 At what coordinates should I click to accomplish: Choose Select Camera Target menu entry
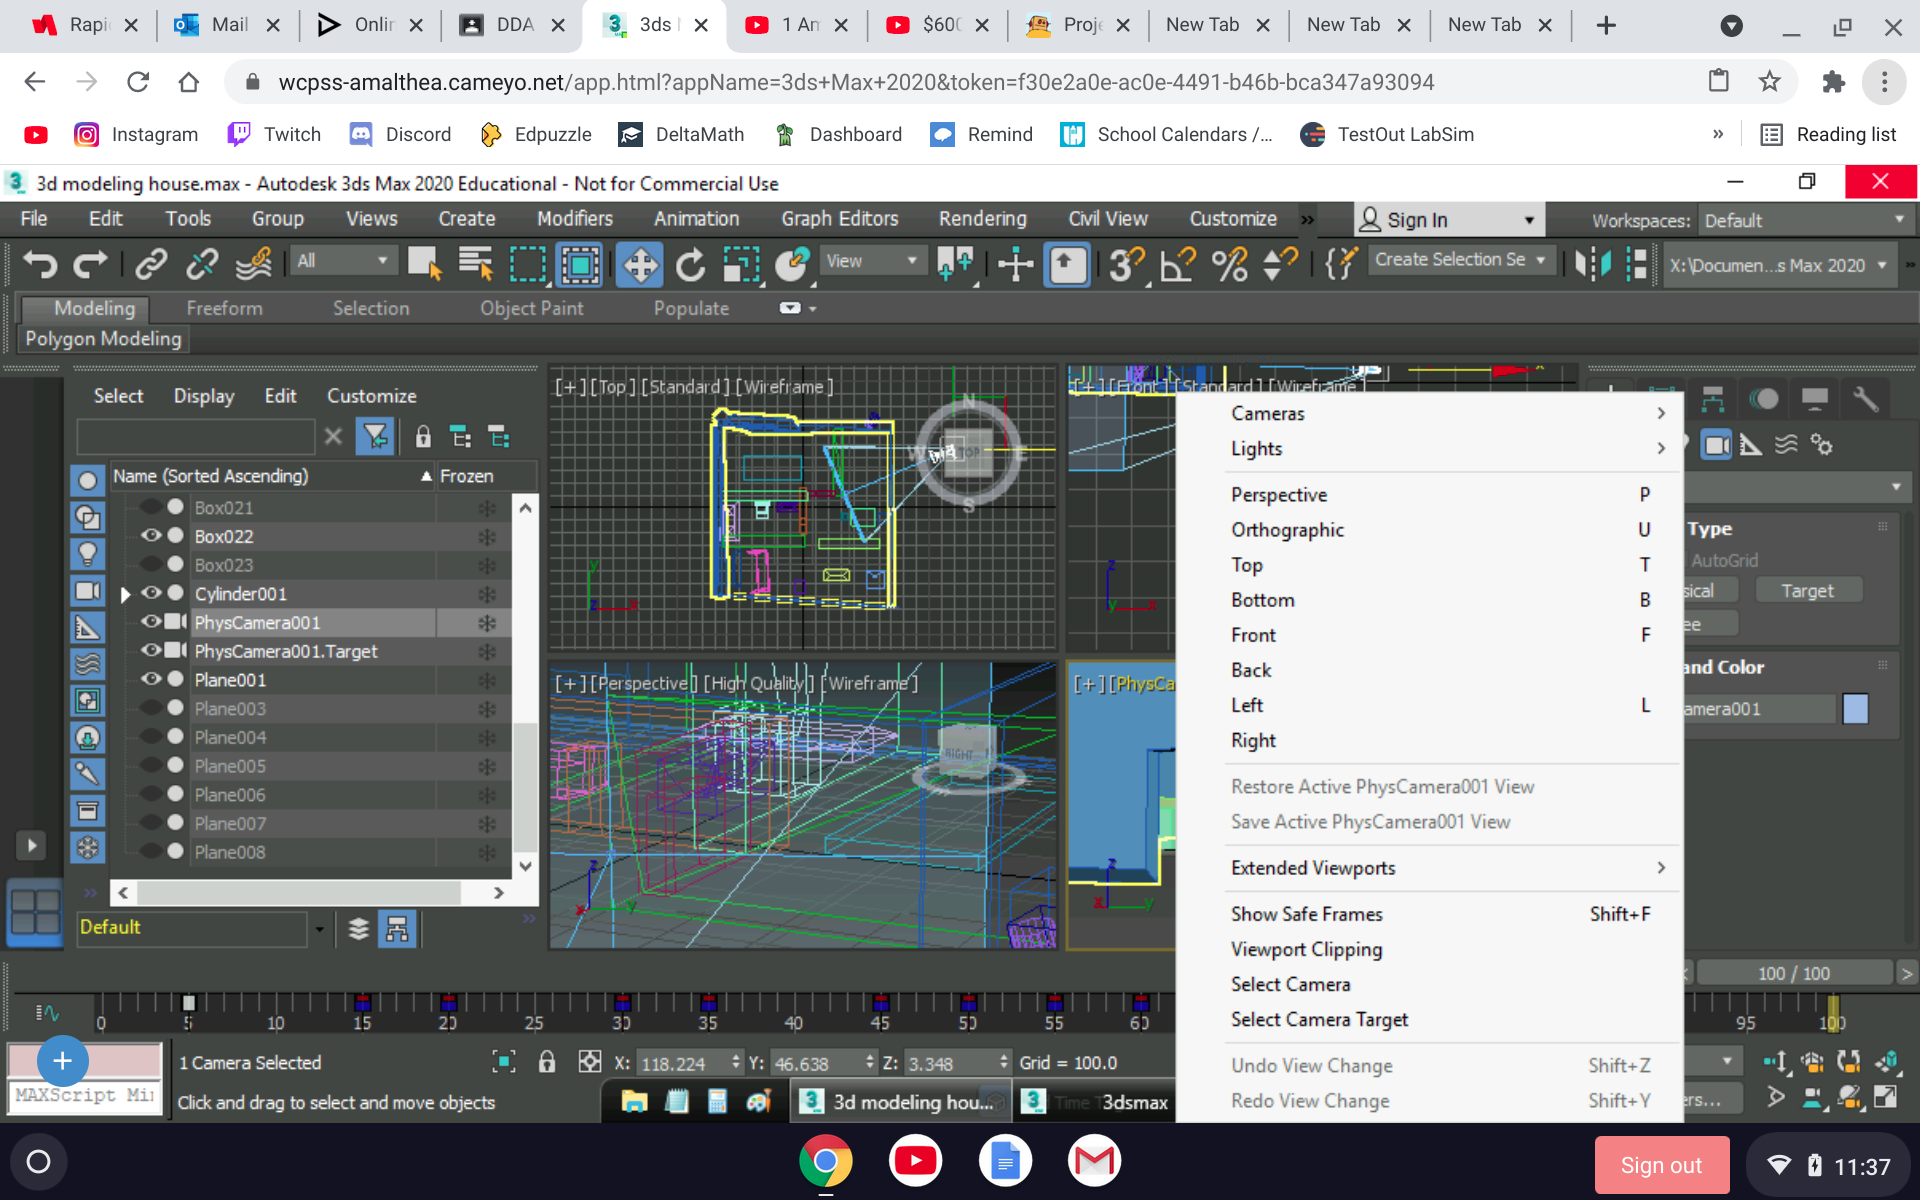click(1447, 1020)
